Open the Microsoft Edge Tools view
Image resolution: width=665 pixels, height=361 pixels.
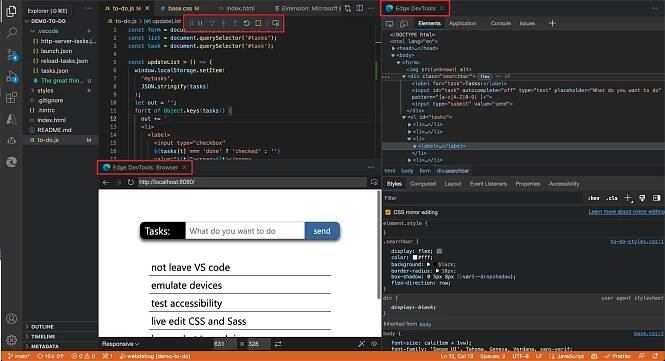(x=11, y=162)
